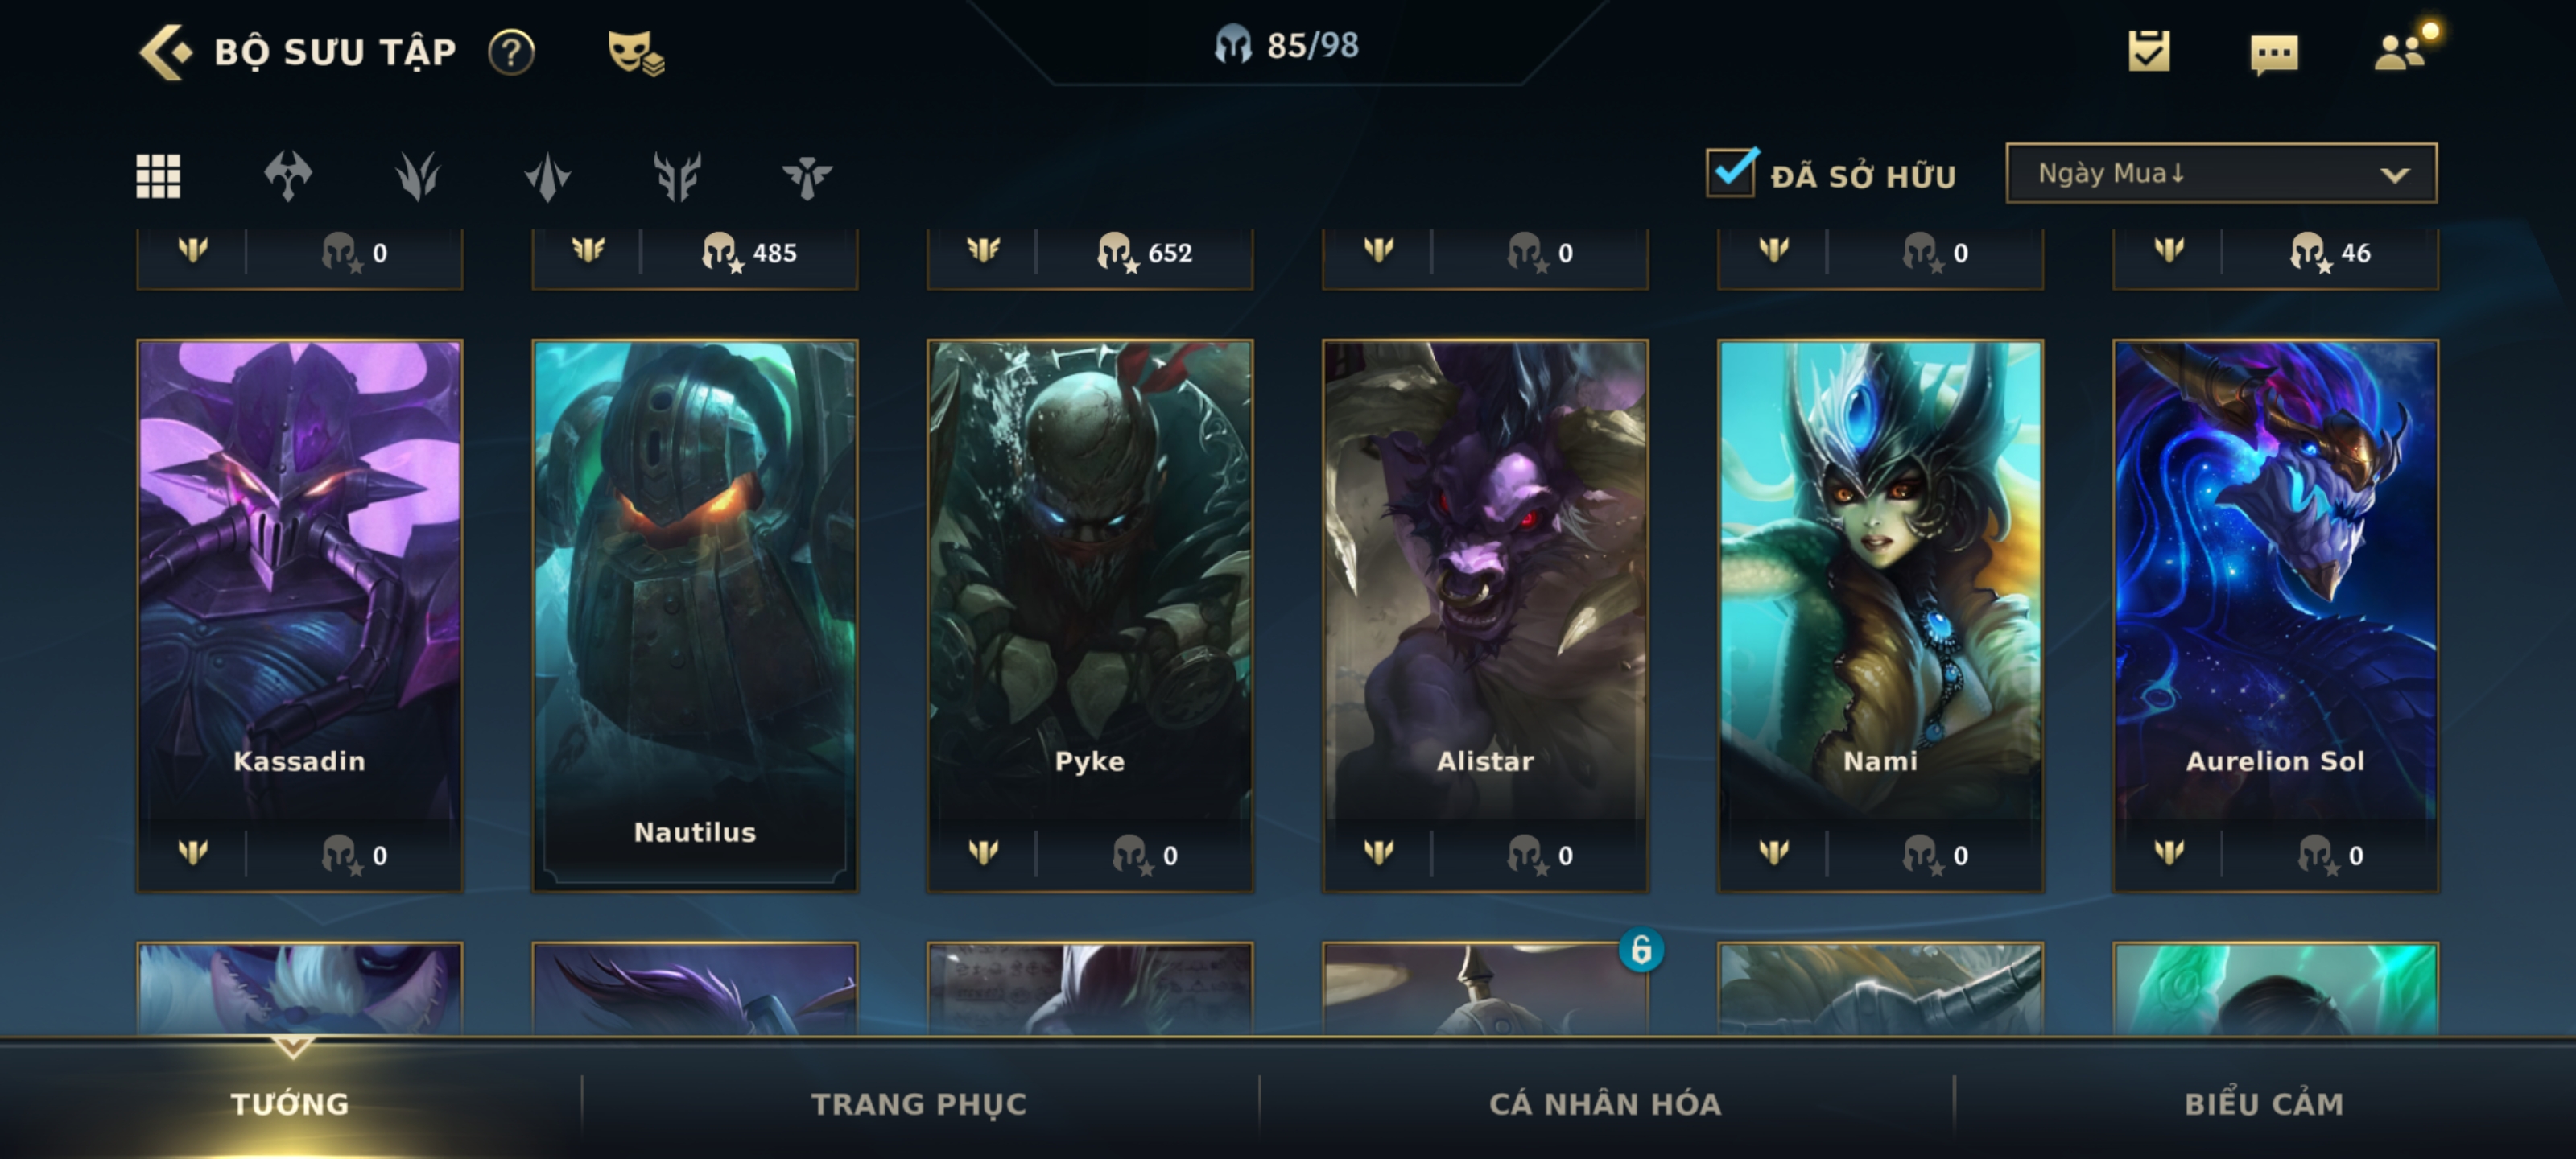Viewport: 2576px width, 1159px height.
Task: Select the Pyke champion card
Action: coord(1090,615)
